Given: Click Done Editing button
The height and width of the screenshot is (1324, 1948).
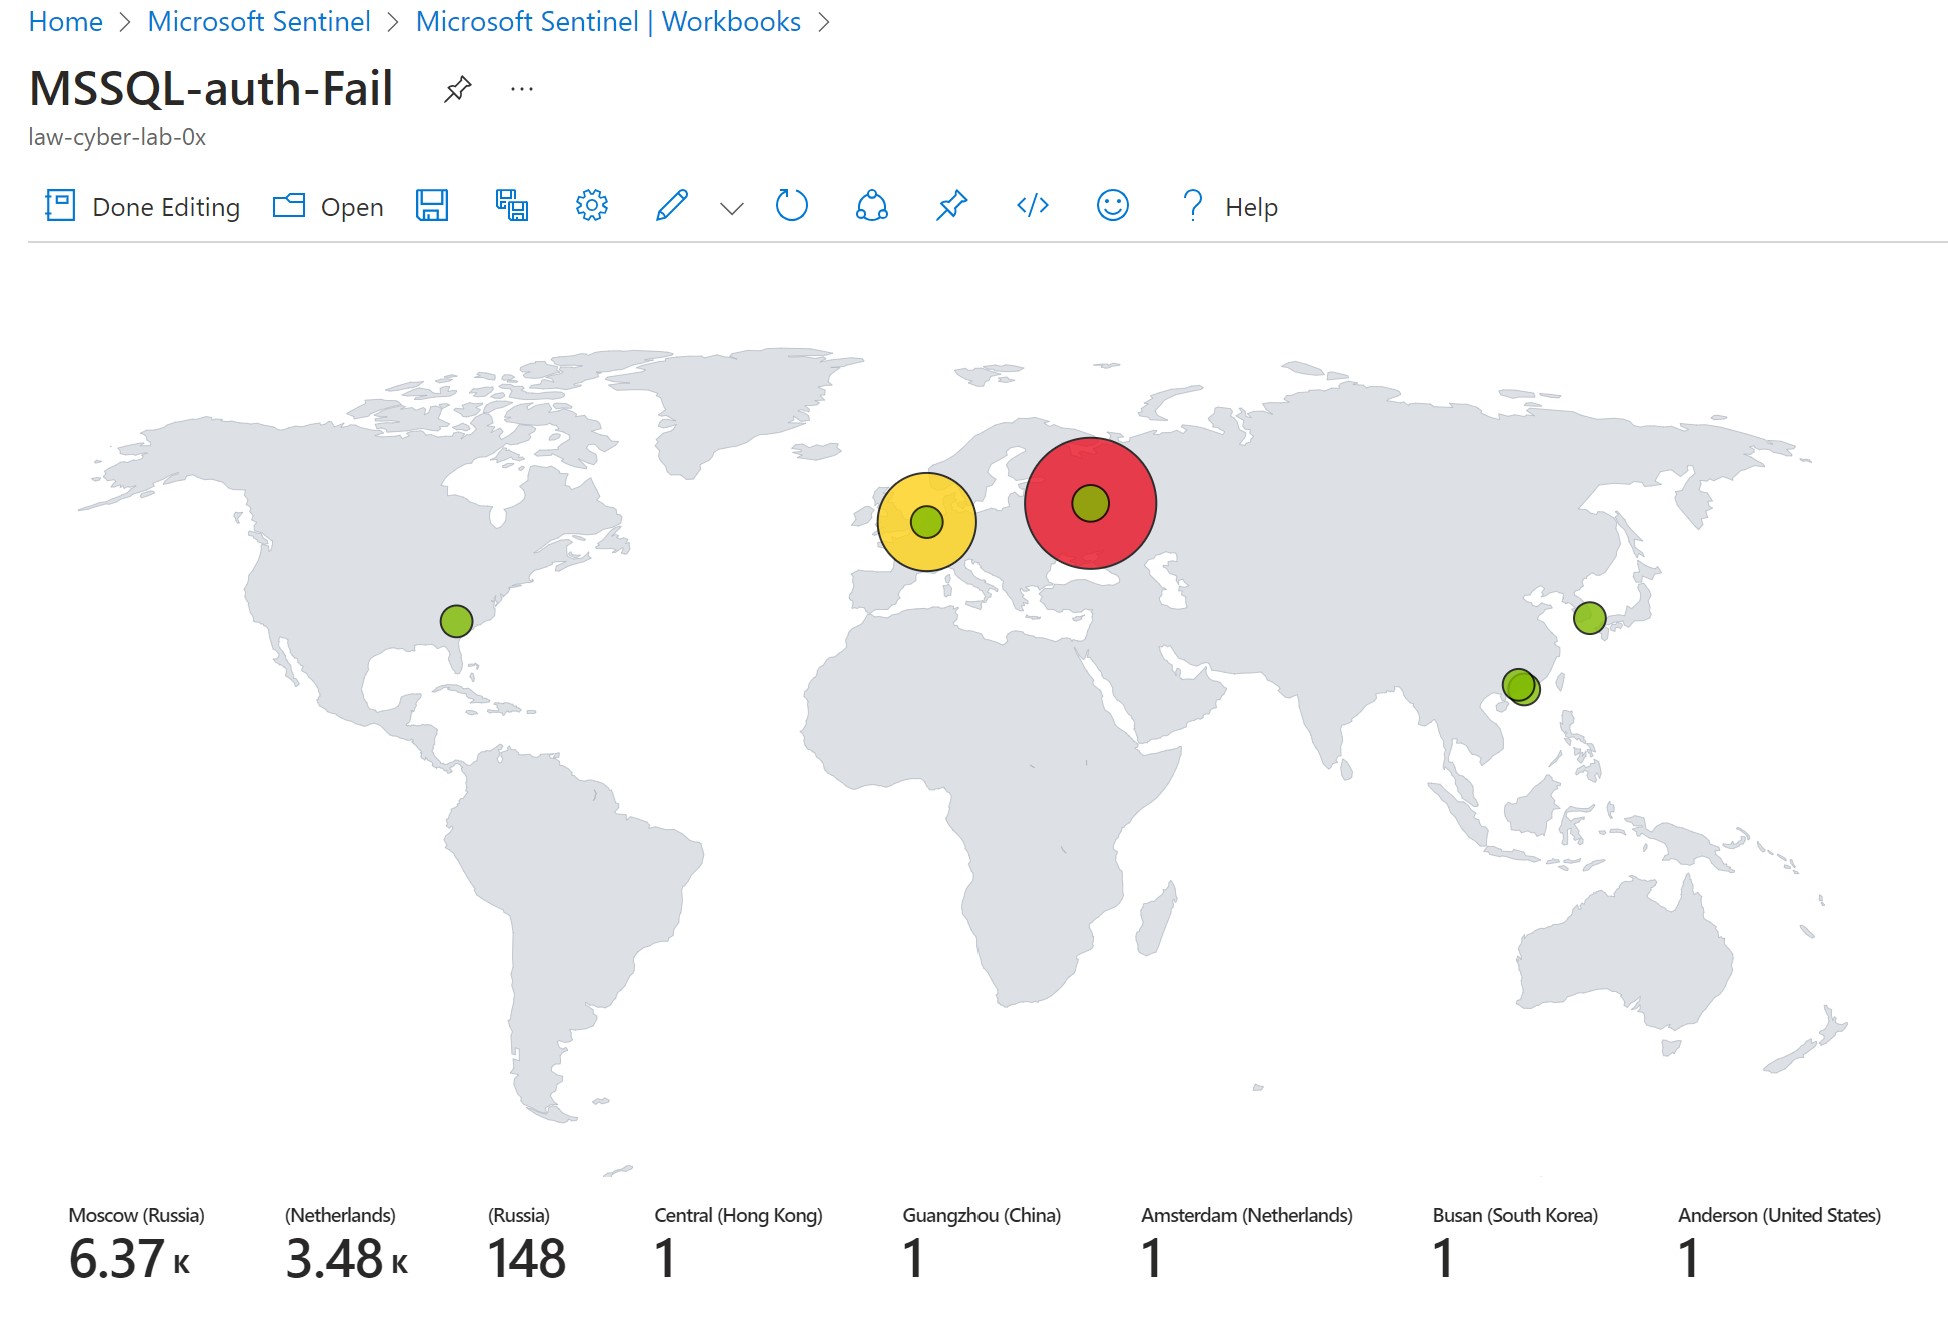Looking at the screenshot, I should click(x=143, y=207).
